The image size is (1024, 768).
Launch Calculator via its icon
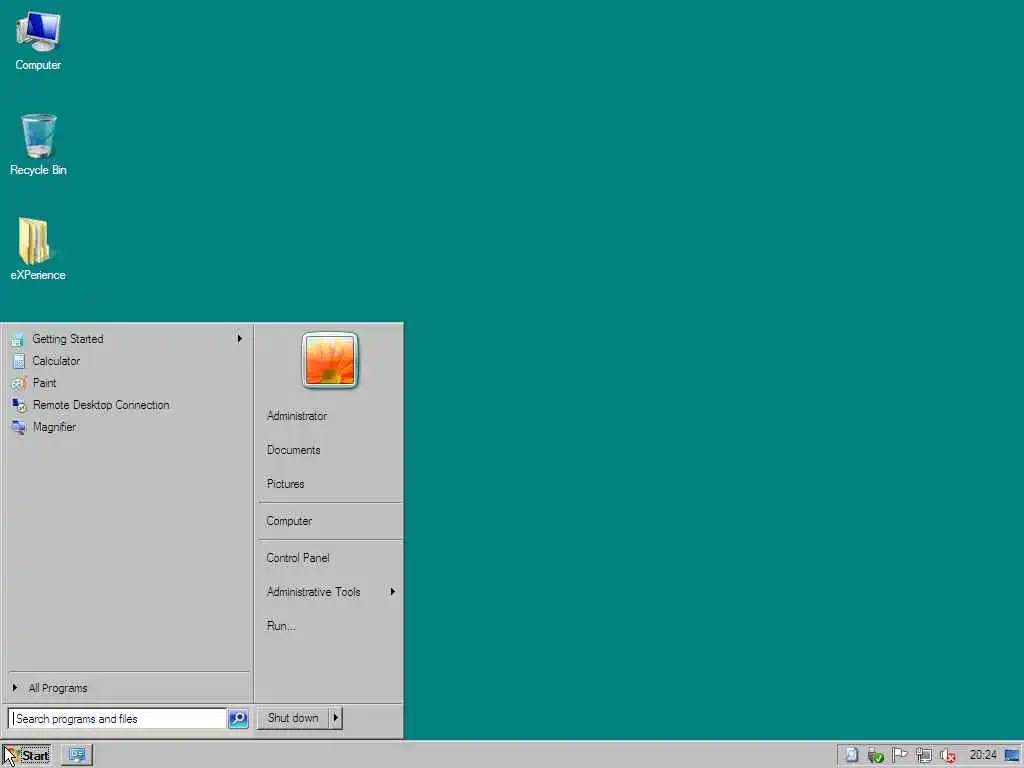click(x=18, y=361)
